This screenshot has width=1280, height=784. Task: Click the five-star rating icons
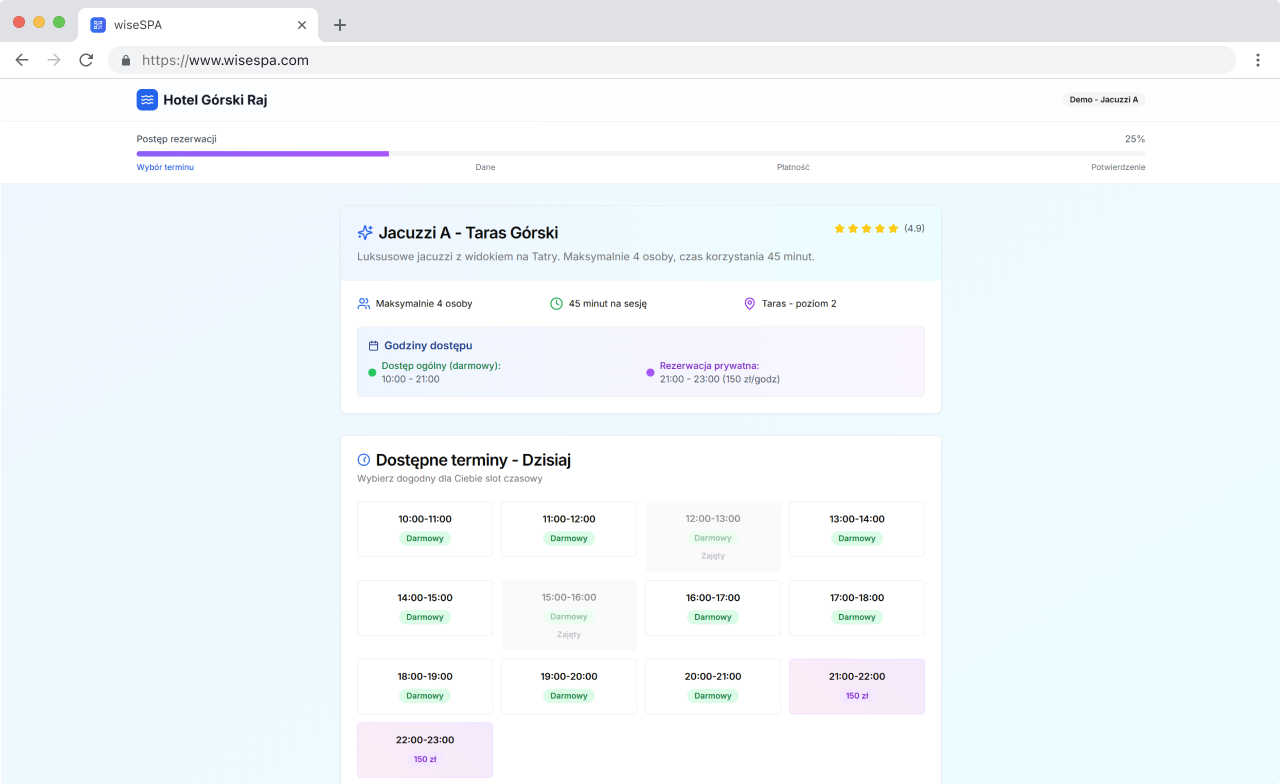coord(866,229)
